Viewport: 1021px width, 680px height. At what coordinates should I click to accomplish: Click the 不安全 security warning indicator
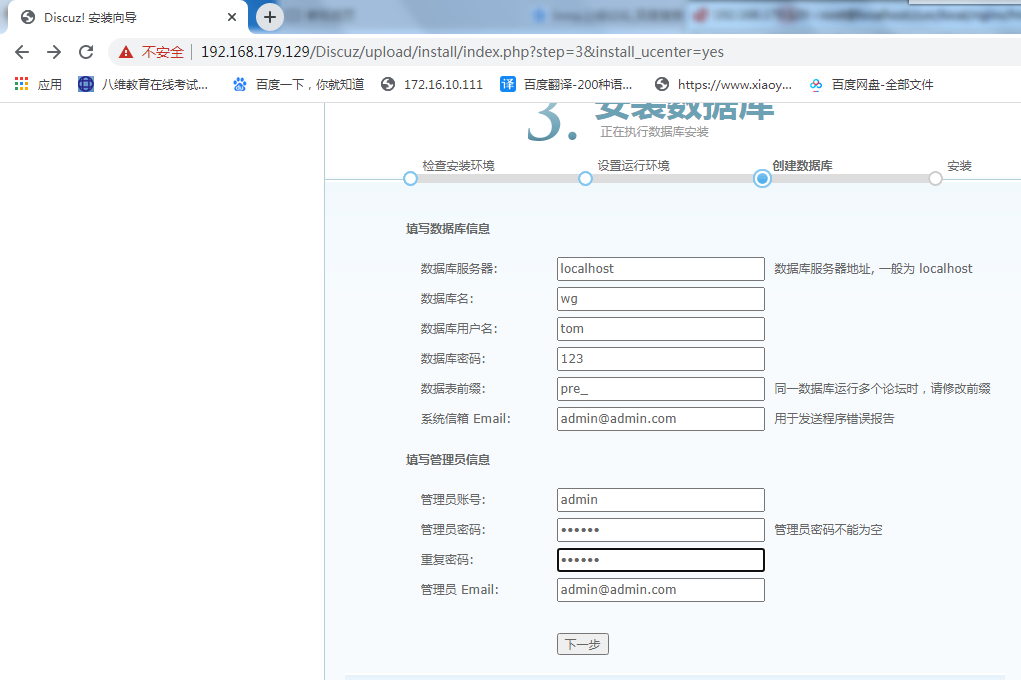tap(156, 50)
